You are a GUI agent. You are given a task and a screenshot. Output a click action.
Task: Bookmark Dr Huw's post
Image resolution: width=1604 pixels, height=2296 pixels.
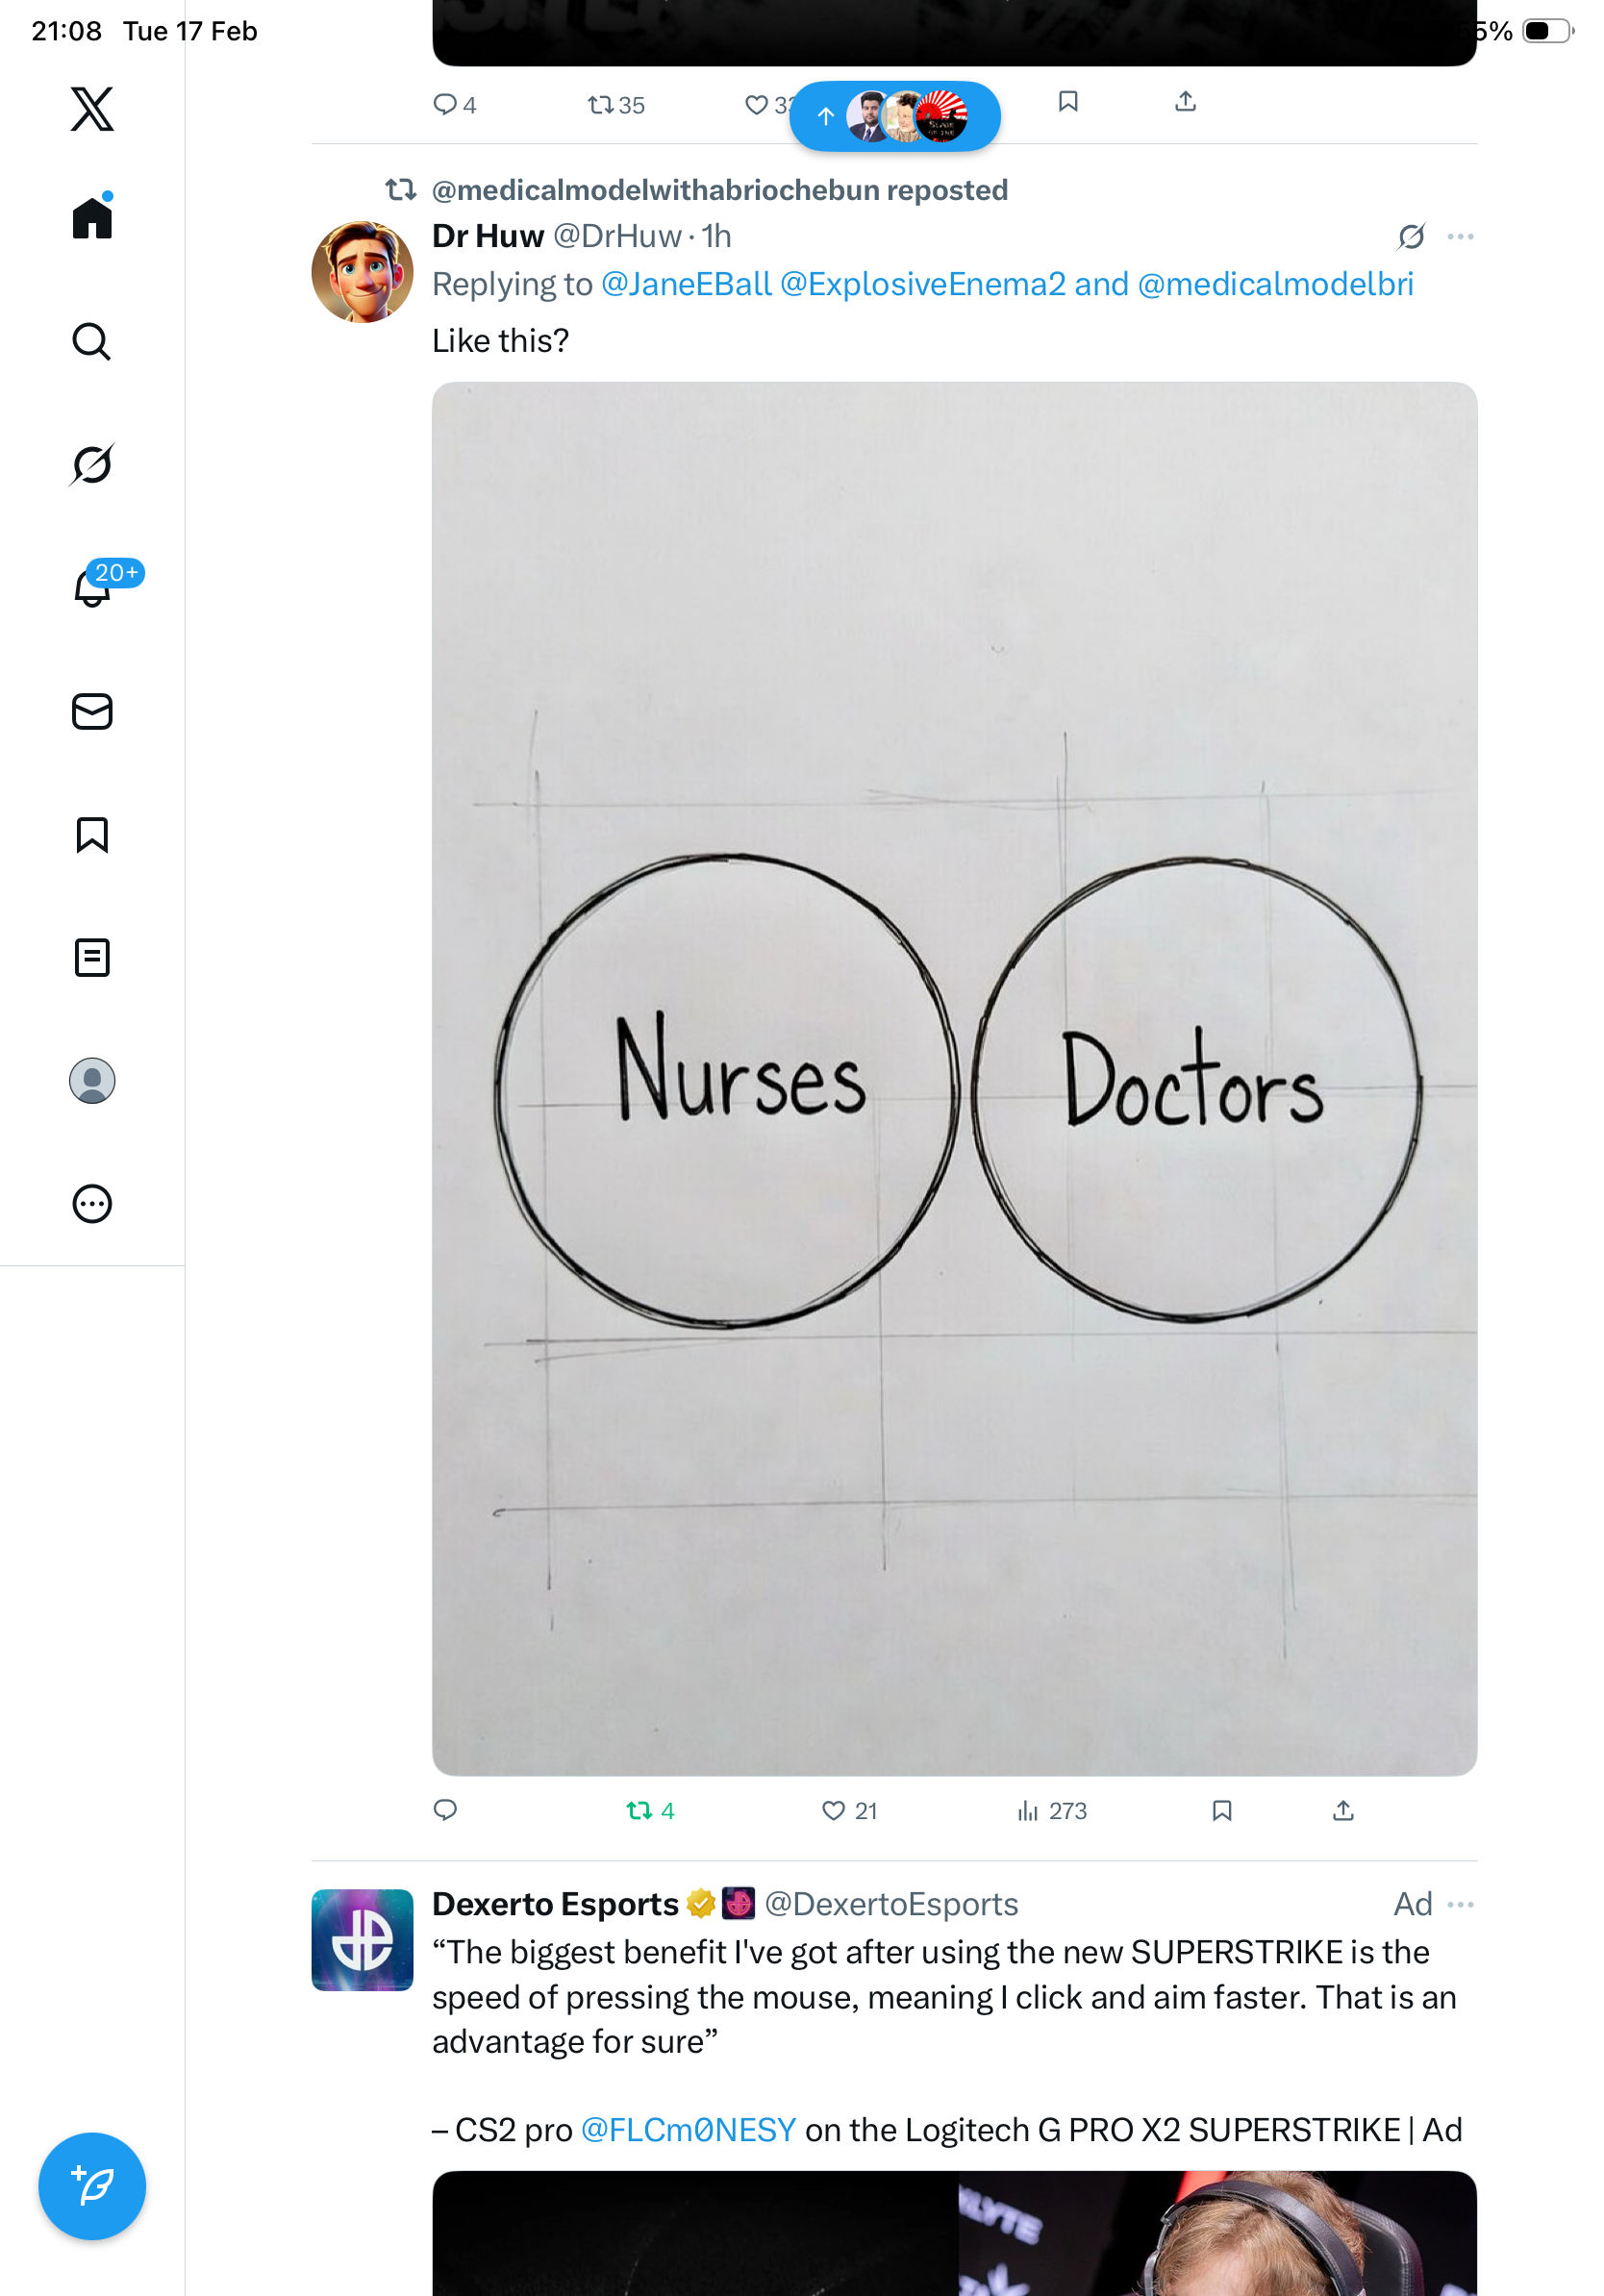[1221, 1810]
